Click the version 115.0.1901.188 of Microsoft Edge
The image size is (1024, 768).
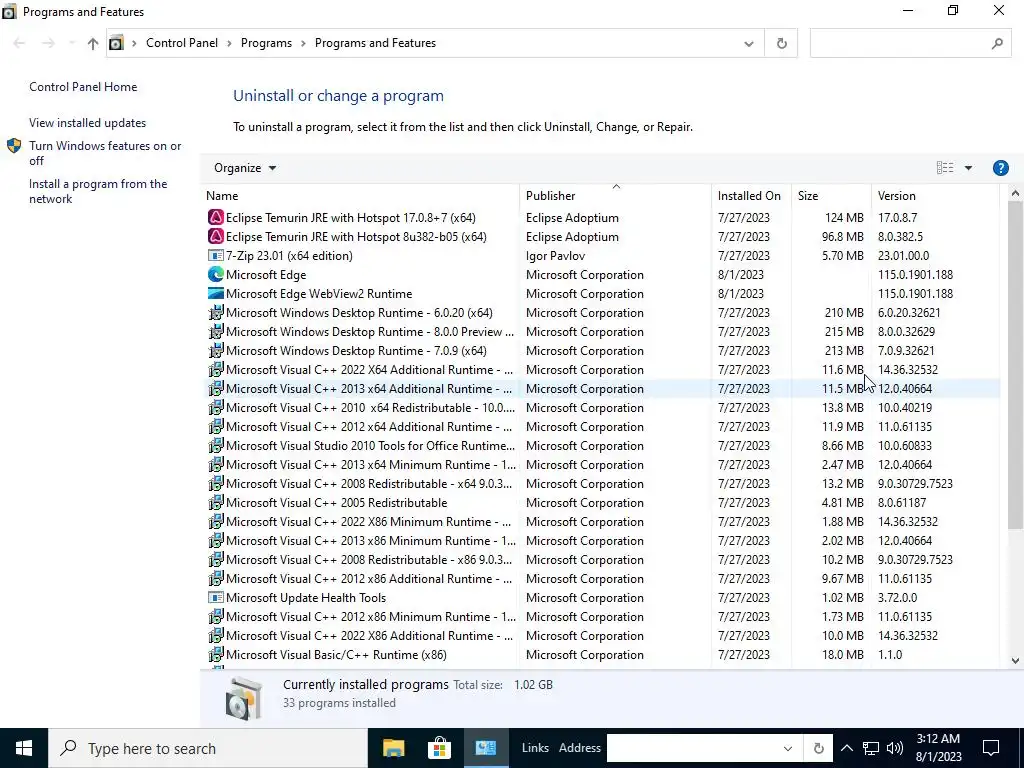point(915,274)
